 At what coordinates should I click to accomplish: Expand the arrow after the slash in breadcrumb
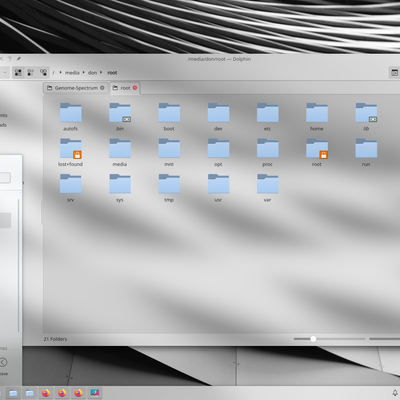60,72
